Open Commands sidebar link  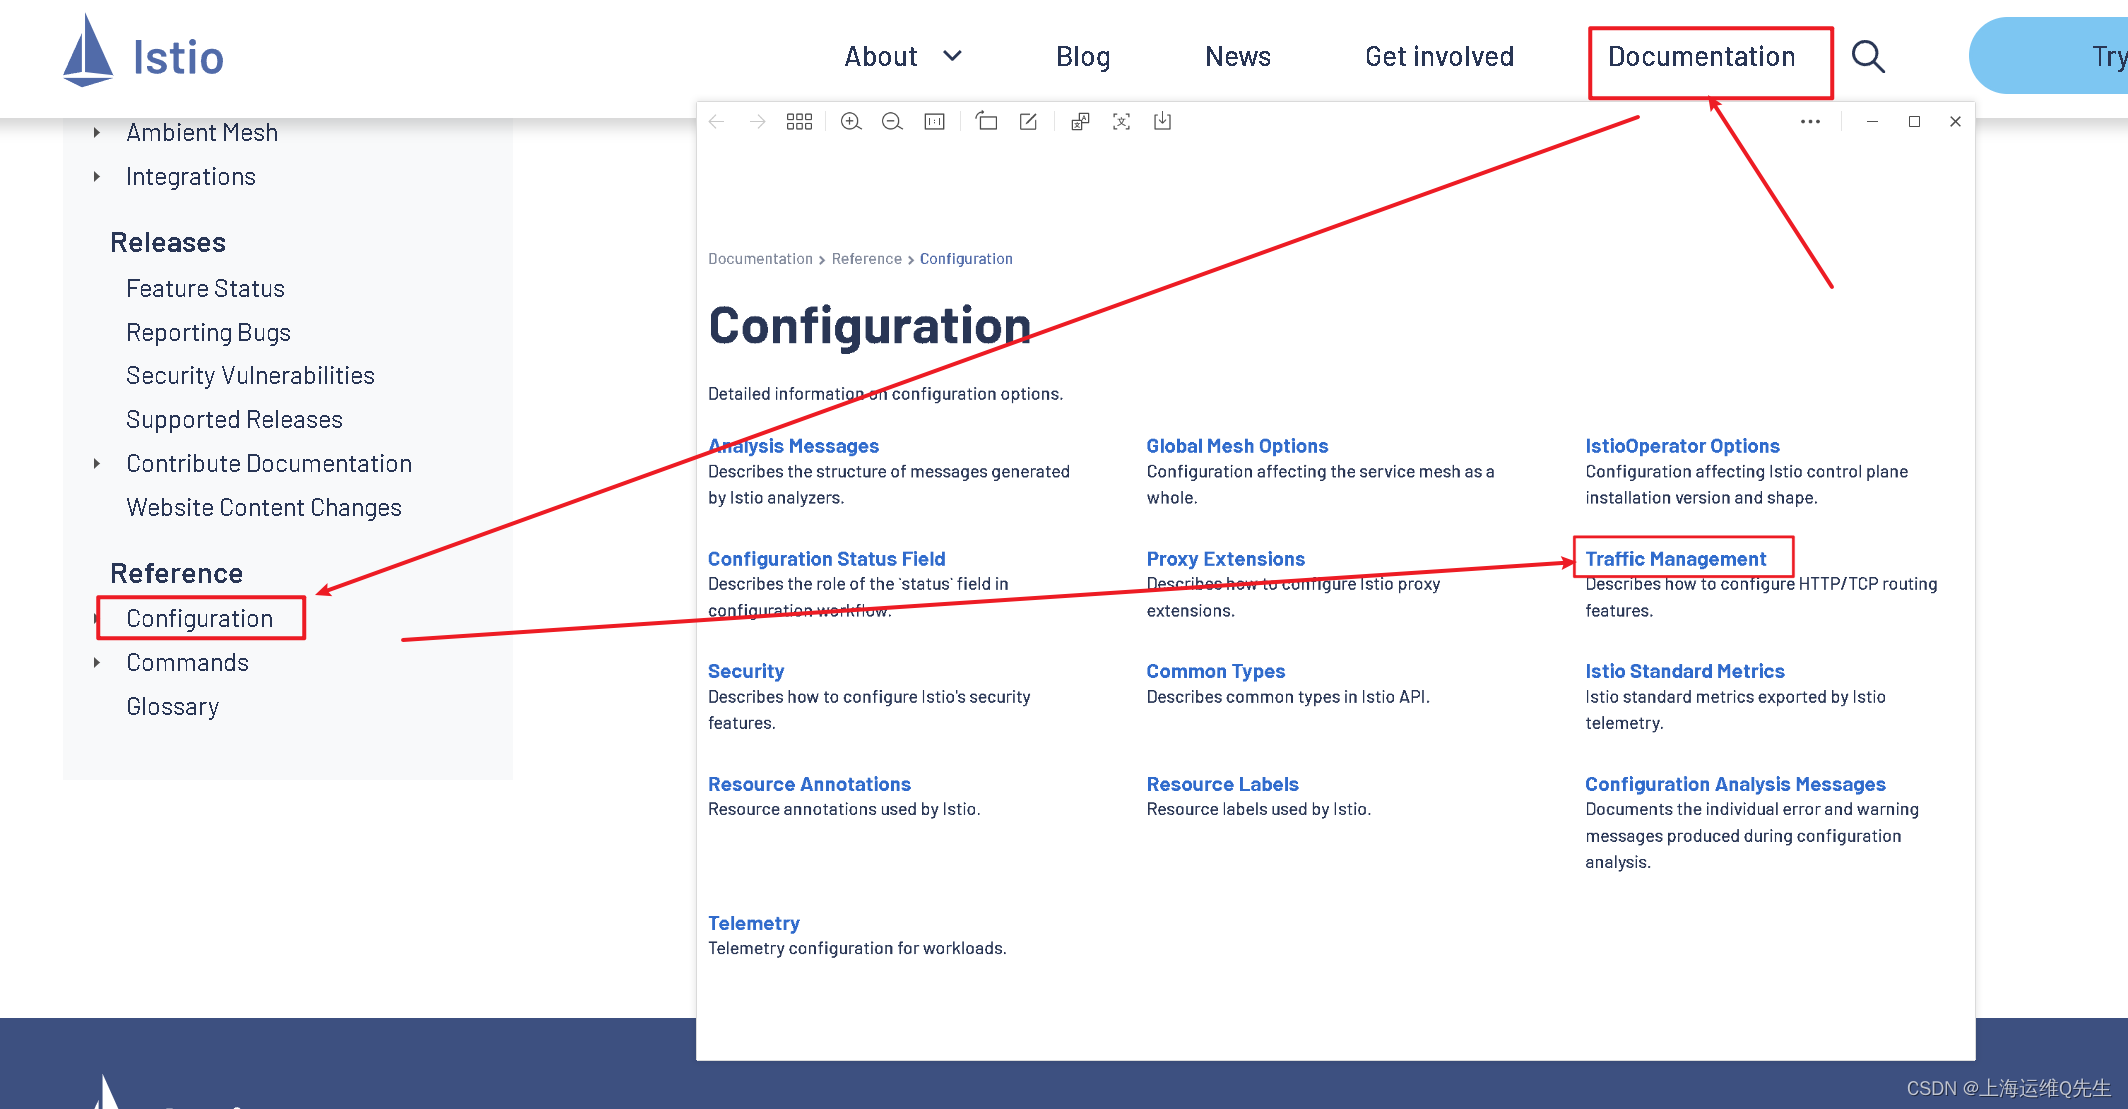pyautogui.click(x=187, y=662)
